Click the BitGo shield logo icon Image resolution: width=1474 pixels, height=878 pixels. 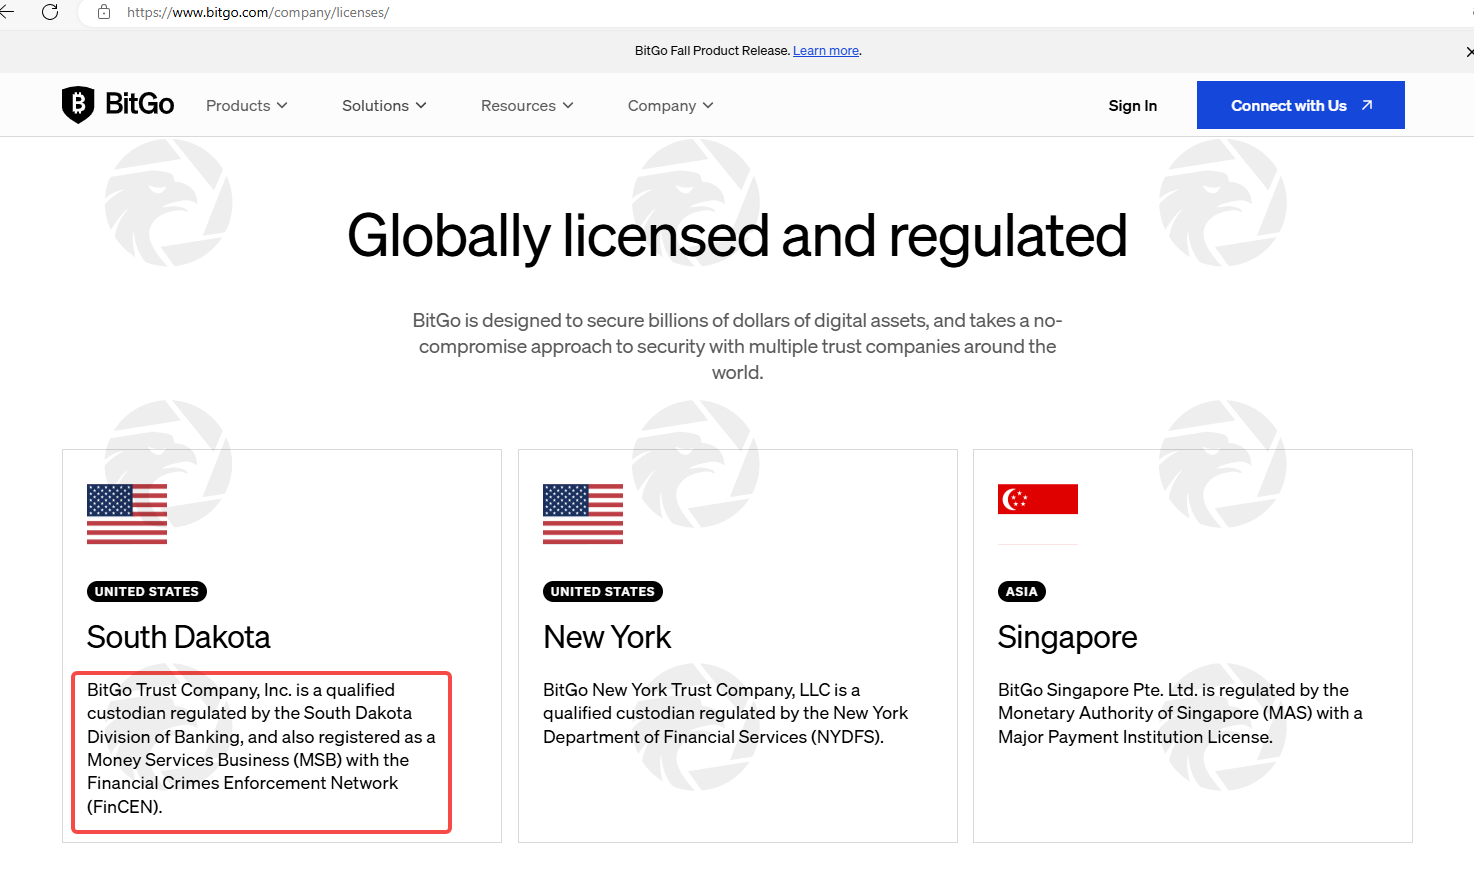click(x=78, y=104)
